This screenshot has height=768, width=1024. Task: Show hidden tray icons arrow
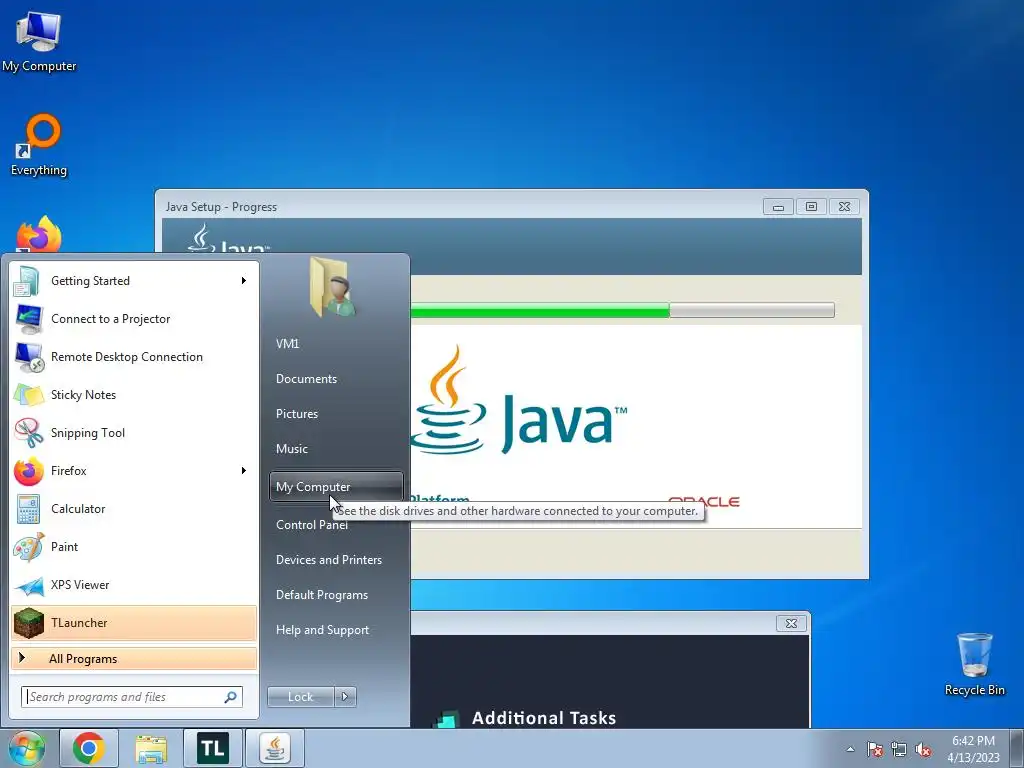850,749
